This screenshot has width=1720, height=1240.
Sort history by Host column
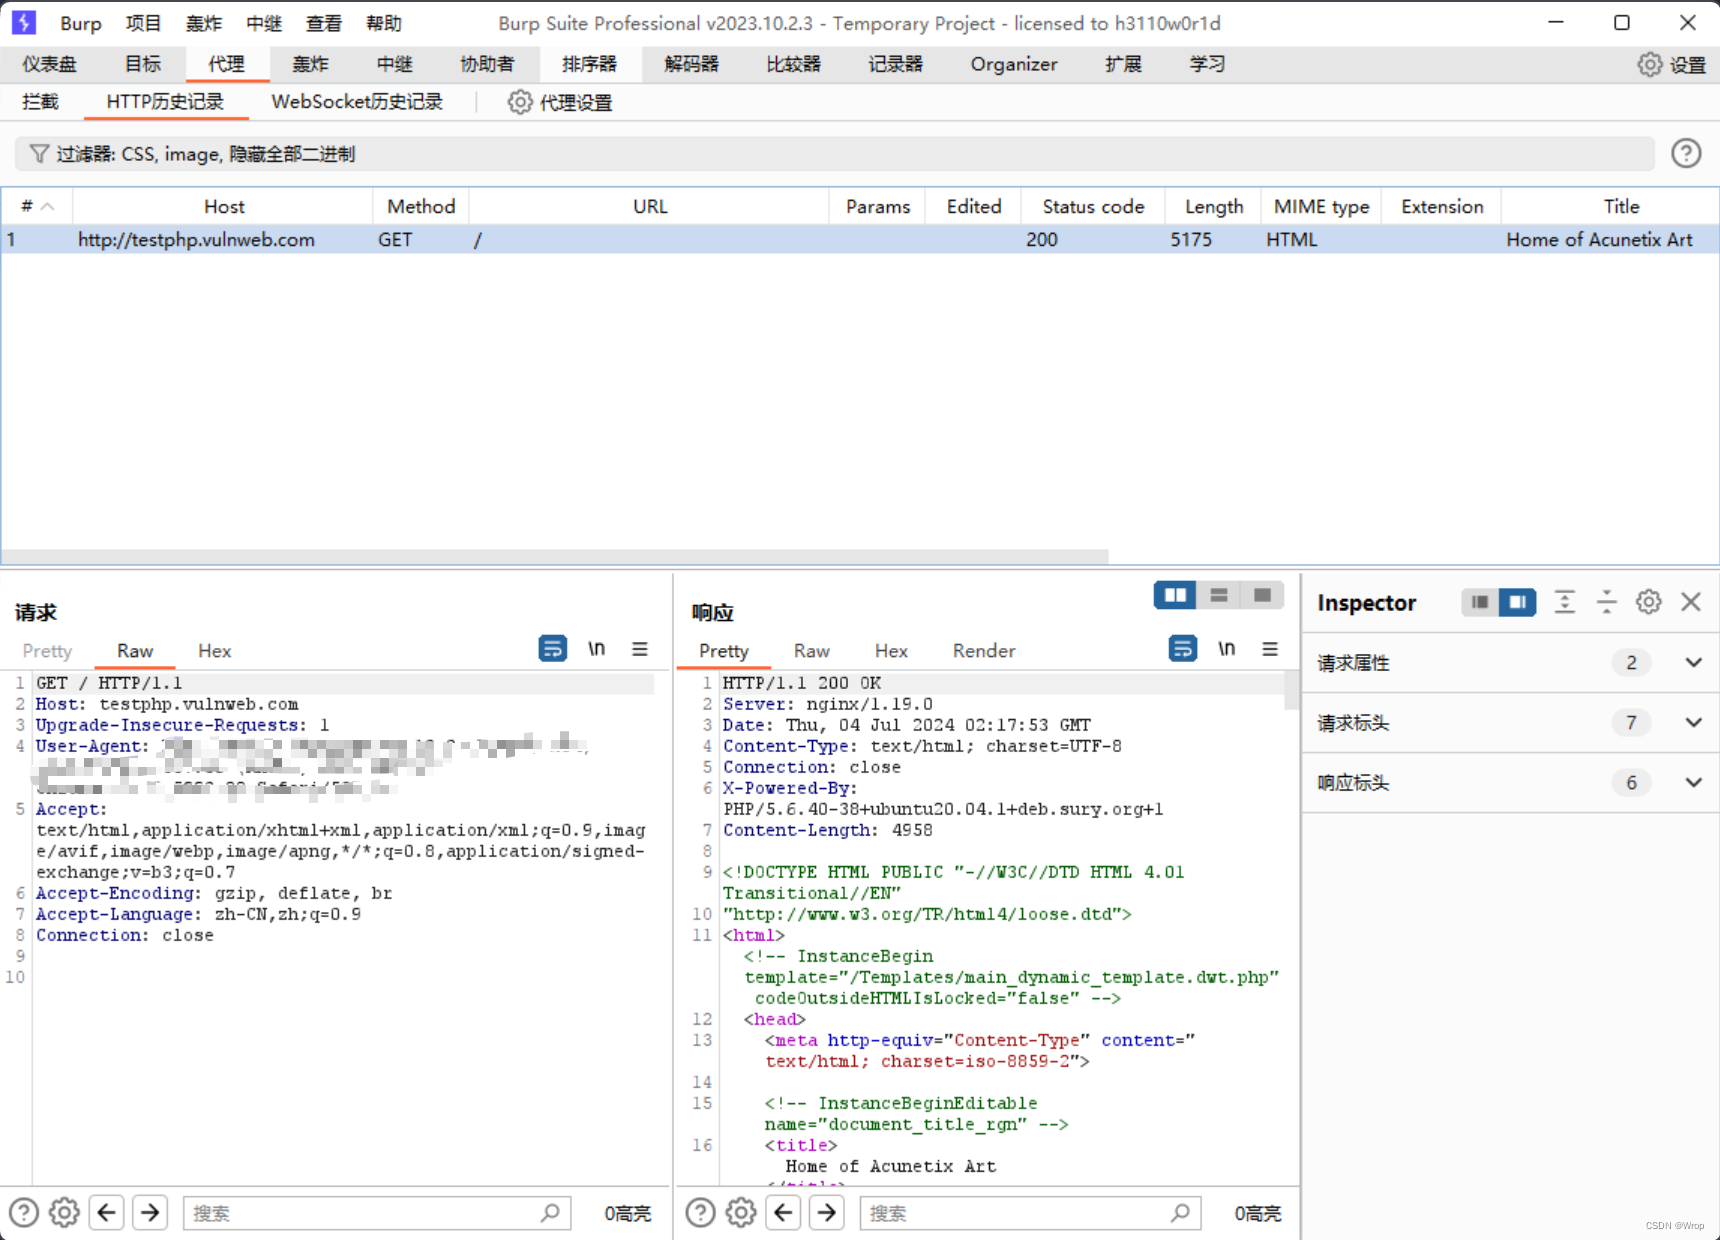(x=224, y=206)
